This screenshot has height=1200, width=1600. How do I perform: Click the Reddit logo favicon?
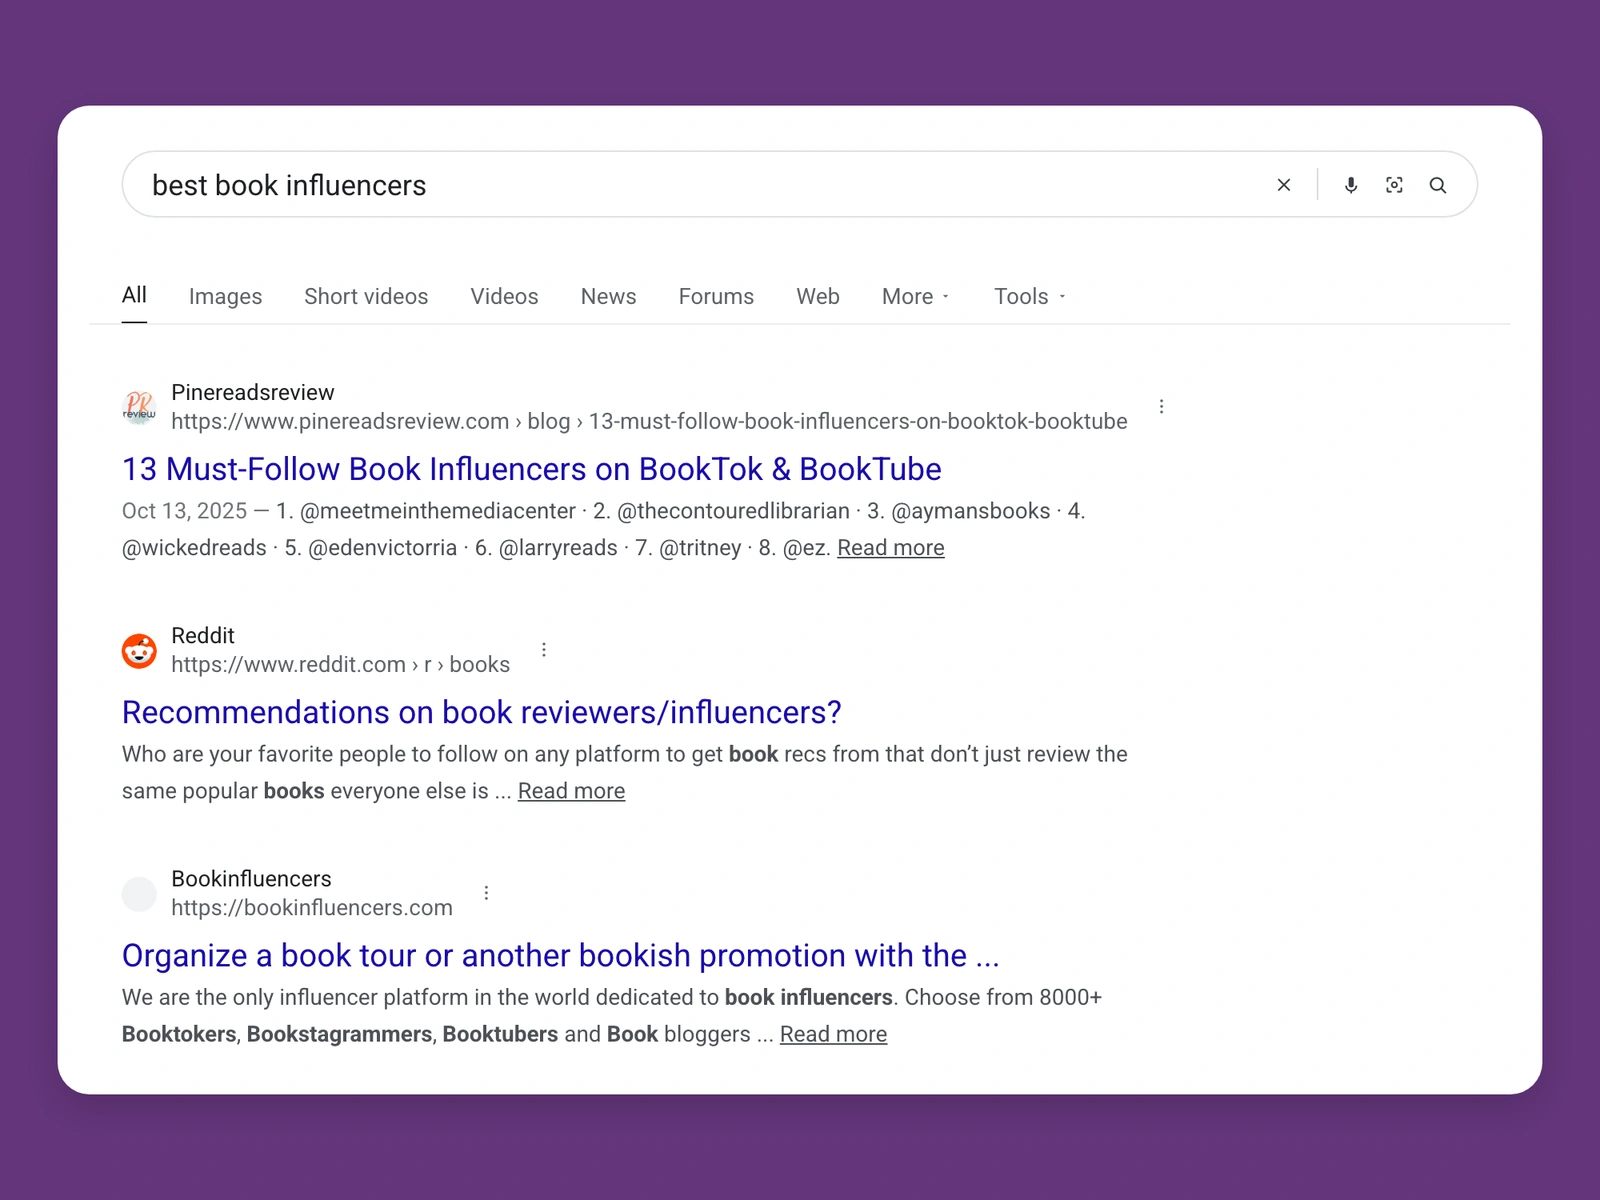tap(139, 650)
